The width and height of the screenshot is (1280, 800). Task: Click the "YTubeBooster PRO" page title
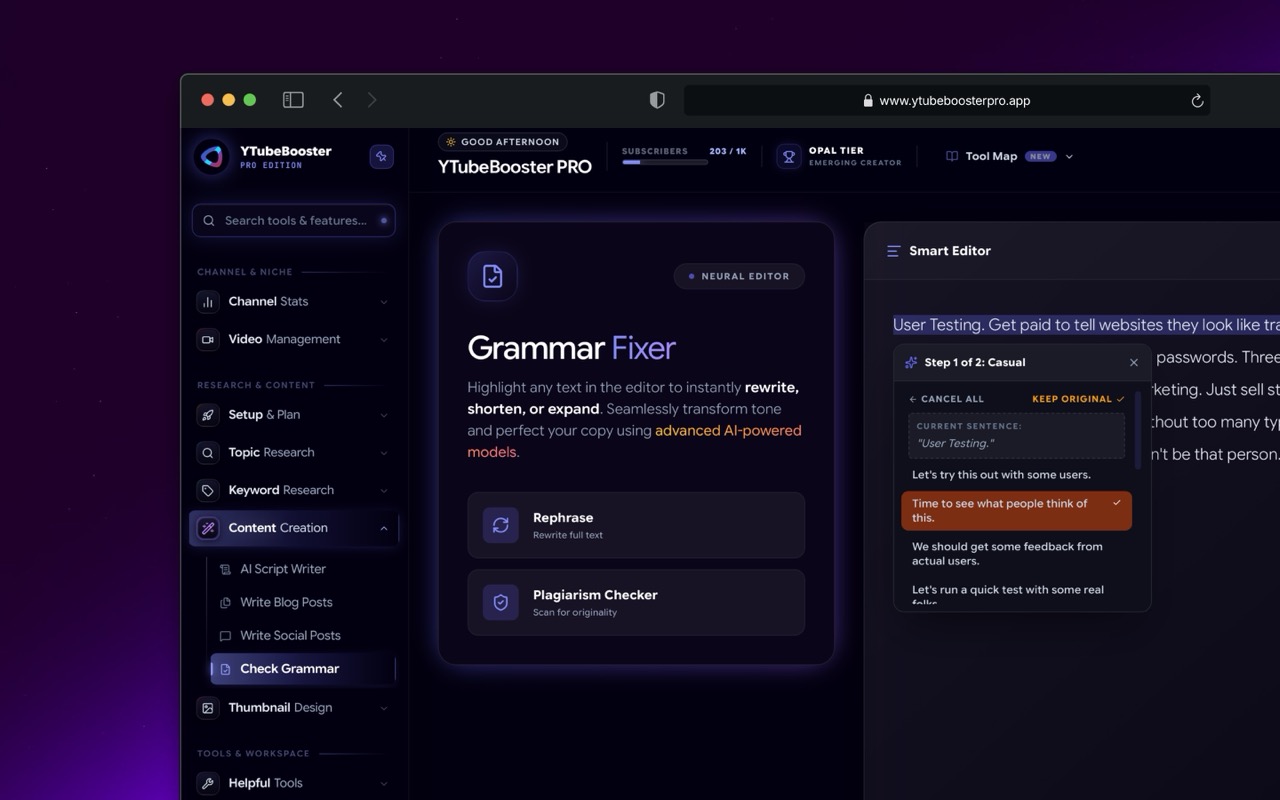coord(515,167)
